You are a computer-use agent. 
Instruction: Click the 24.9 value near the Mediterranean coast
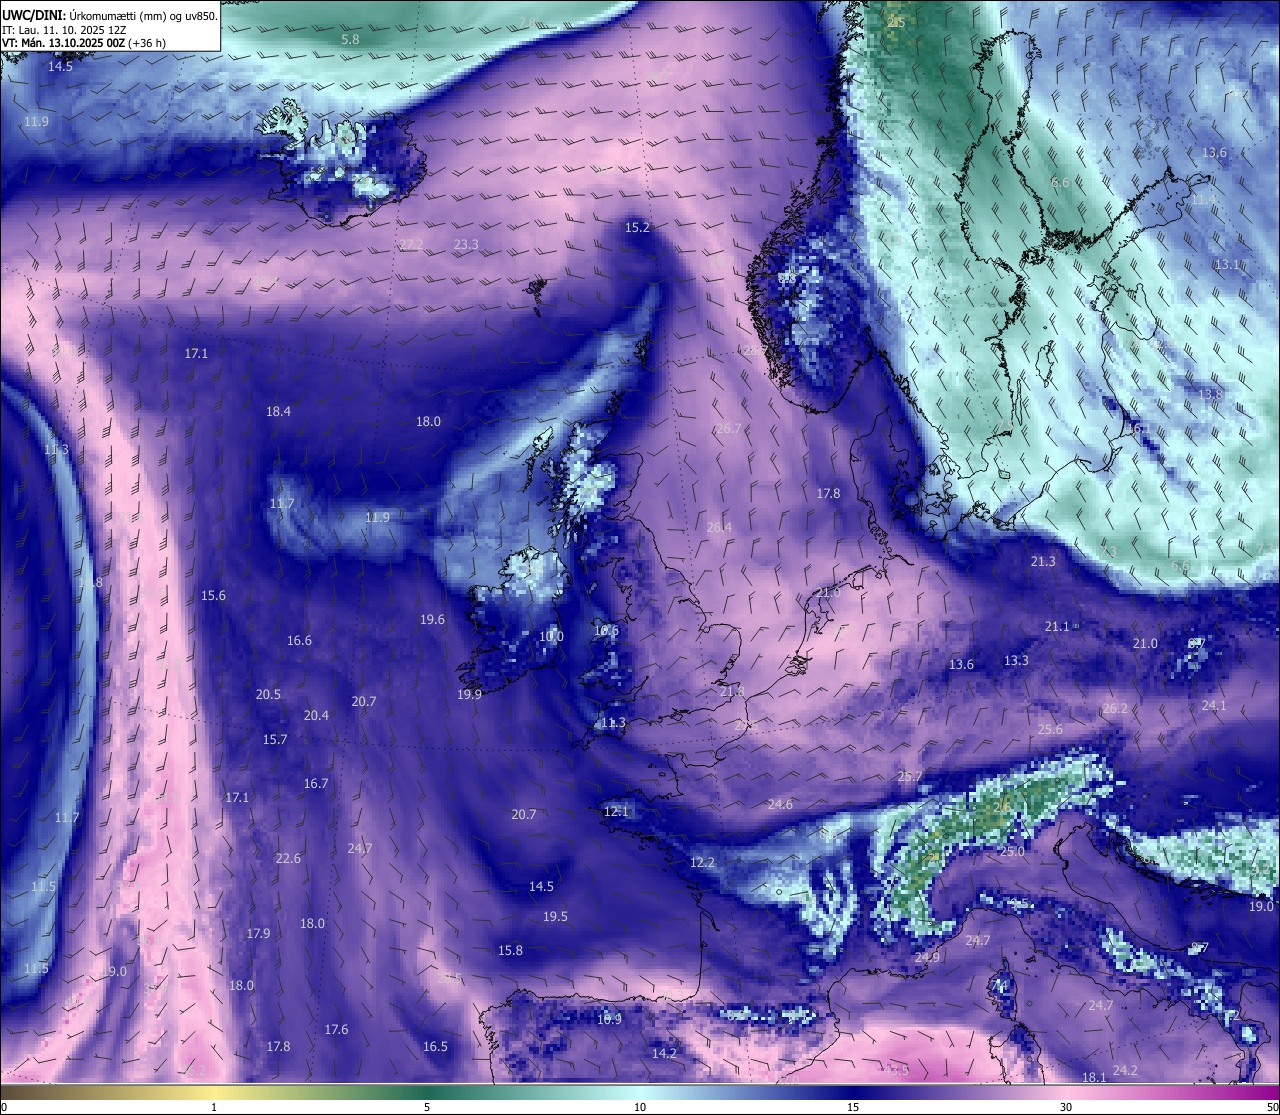[927, 957]
